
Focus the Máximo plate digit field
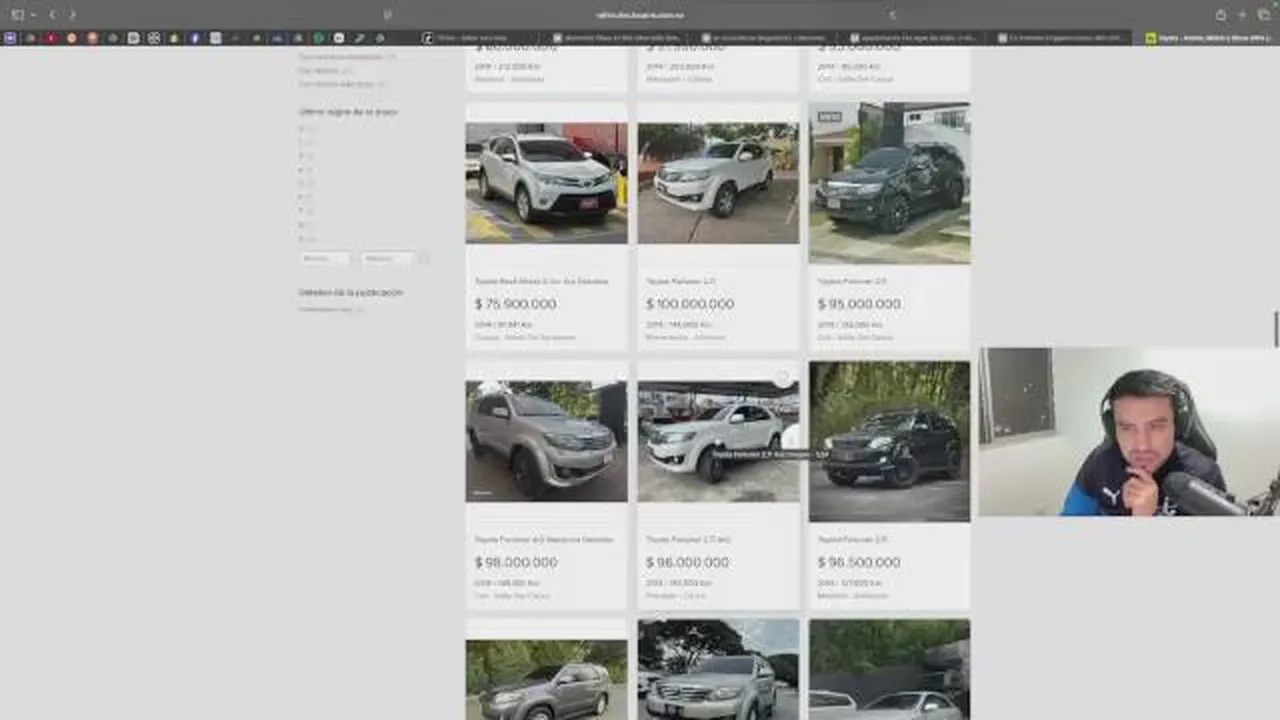click(x=388, y=259)
